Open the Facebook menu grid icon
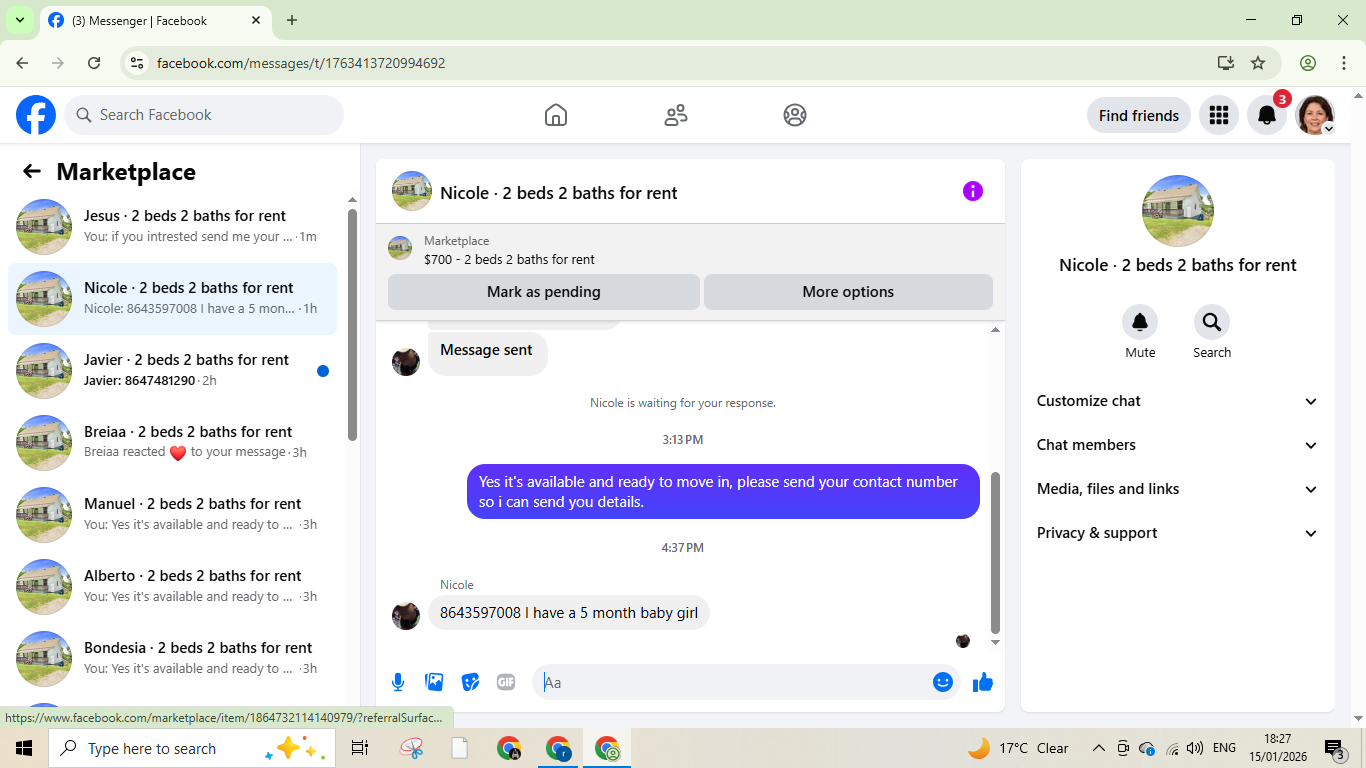Image resolution: width=1366 pixels, height=768 pixels. [1218, 115]
